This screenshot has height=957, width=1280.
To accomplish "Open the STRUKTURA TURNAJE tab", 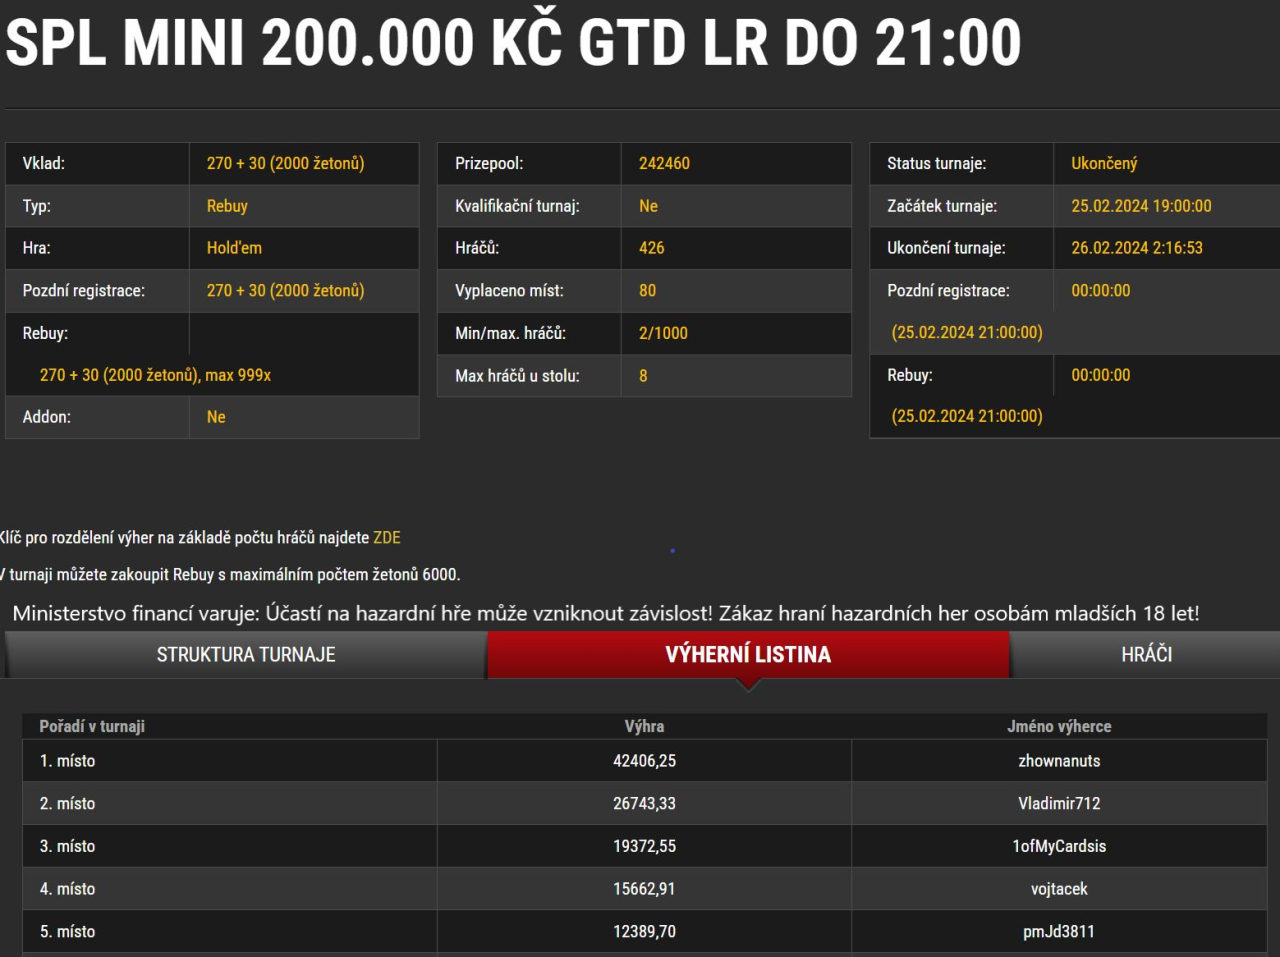I will tap(246, 655).
